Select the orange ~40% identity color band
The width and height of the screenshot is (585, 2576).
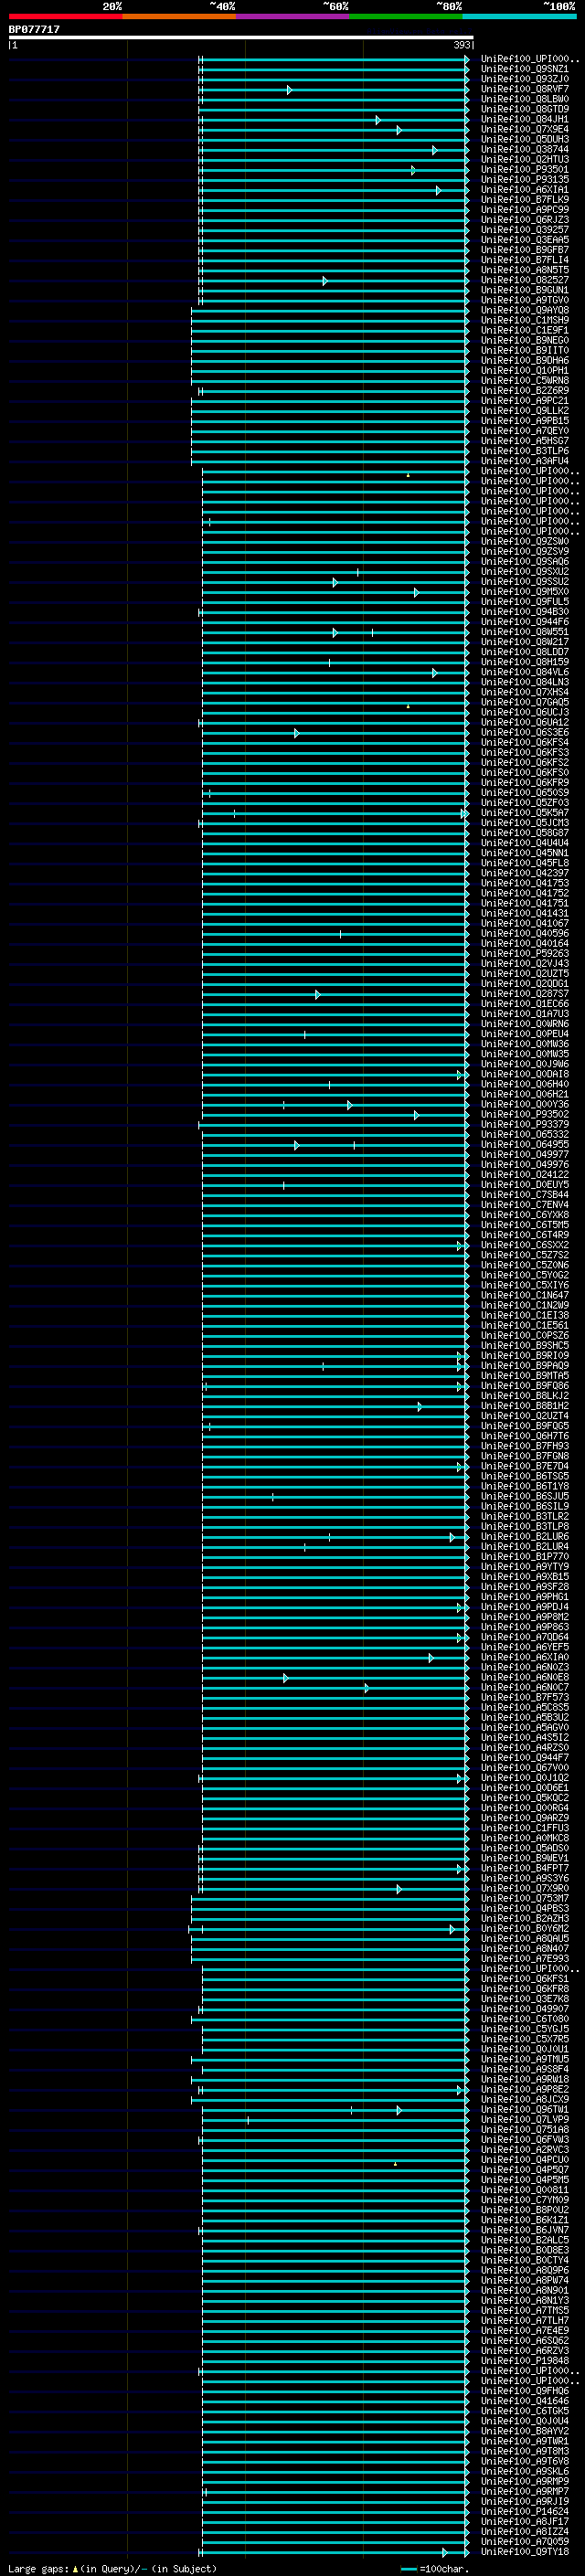(x=179, y=16)
